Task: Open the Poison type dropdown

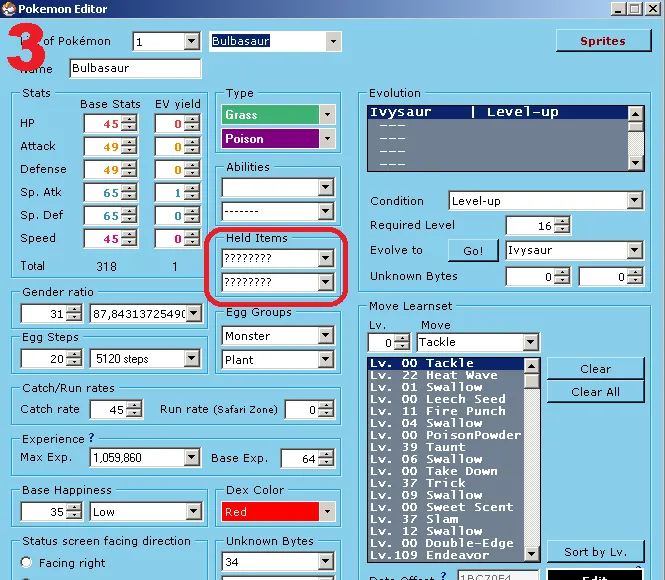Action: click(x=327, y=139)
